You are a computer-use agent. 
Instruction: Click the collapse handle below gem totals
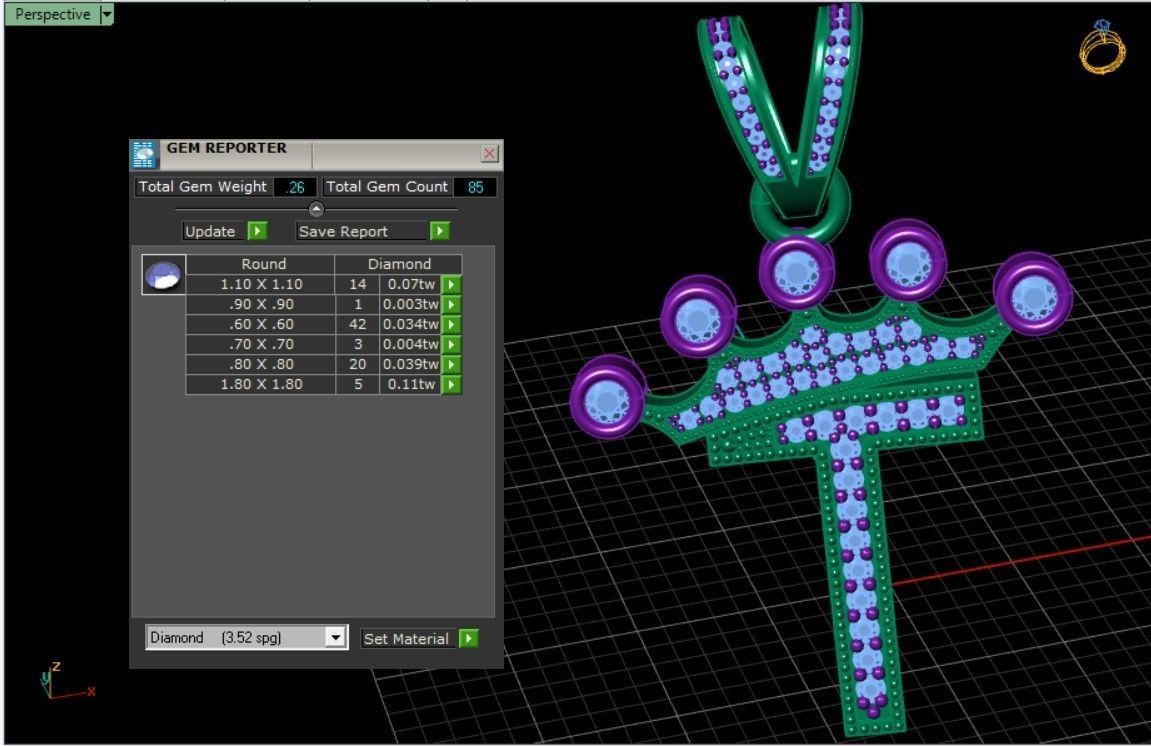coord(316,209)
